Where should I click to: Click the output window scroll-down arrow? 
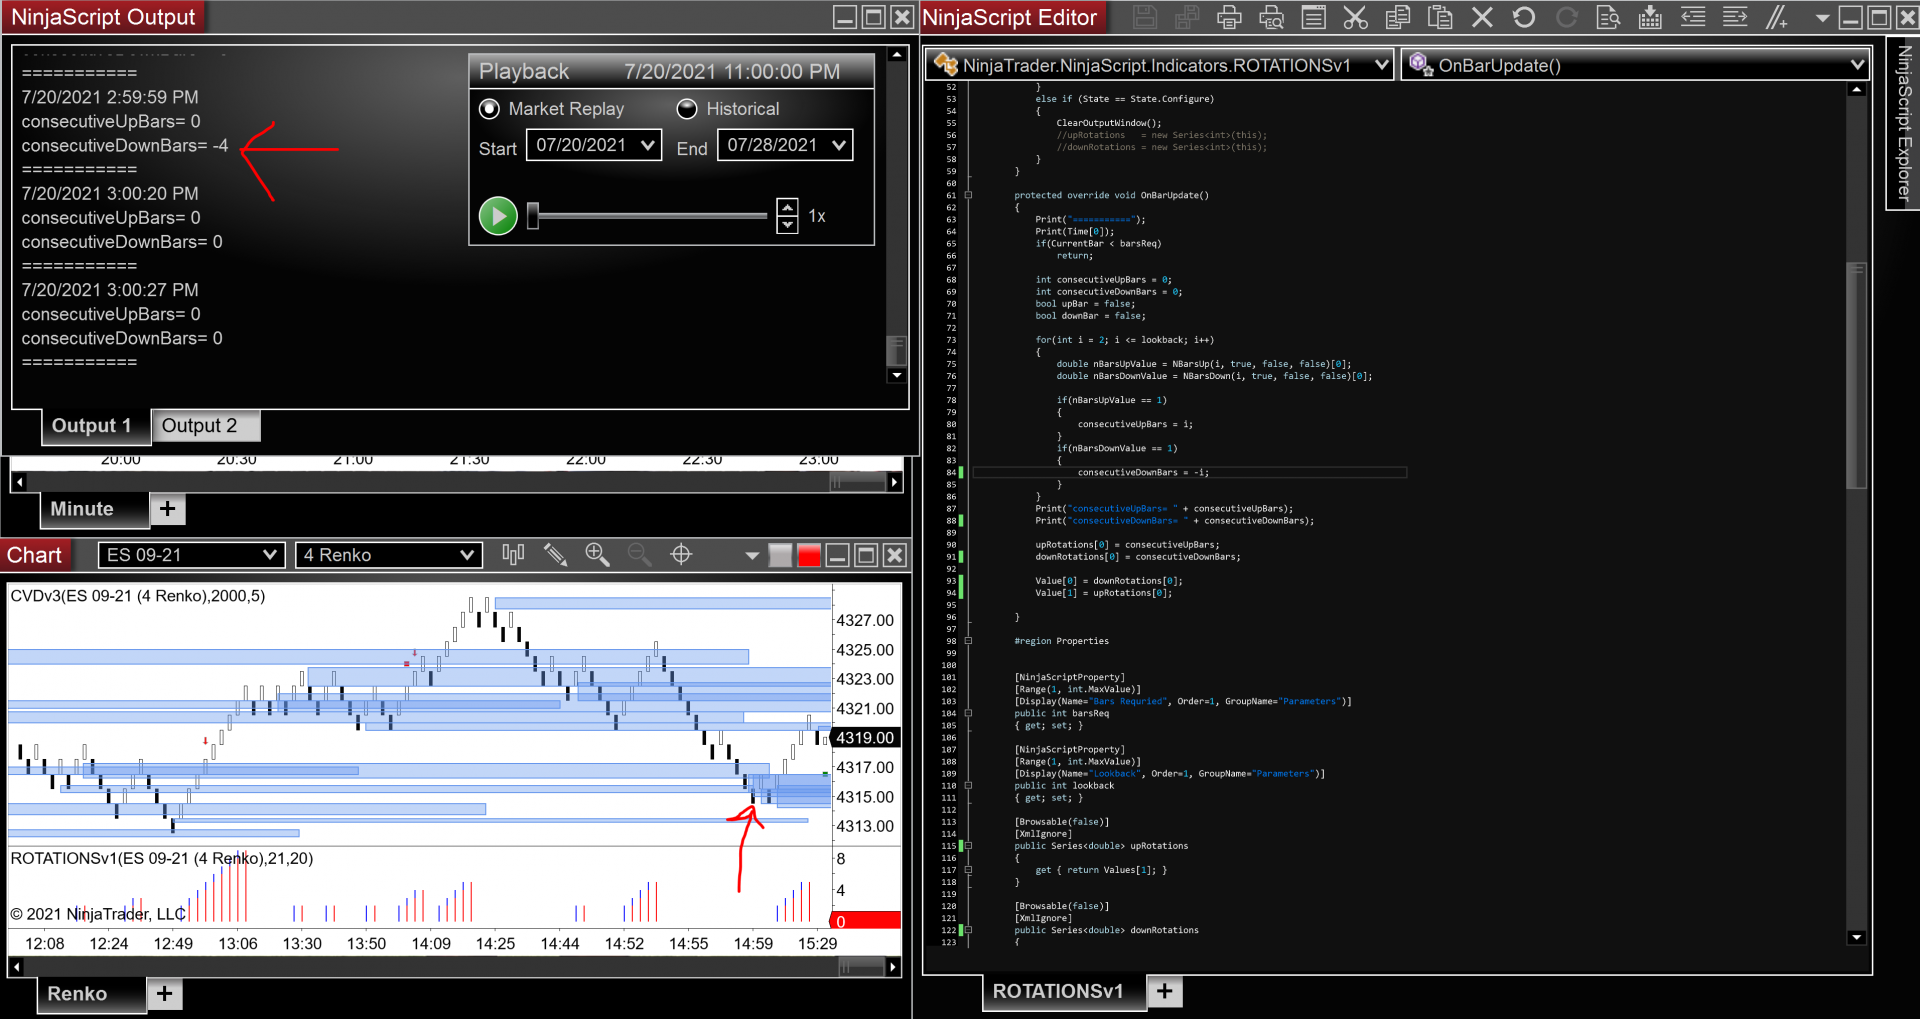tap(897, 375)
